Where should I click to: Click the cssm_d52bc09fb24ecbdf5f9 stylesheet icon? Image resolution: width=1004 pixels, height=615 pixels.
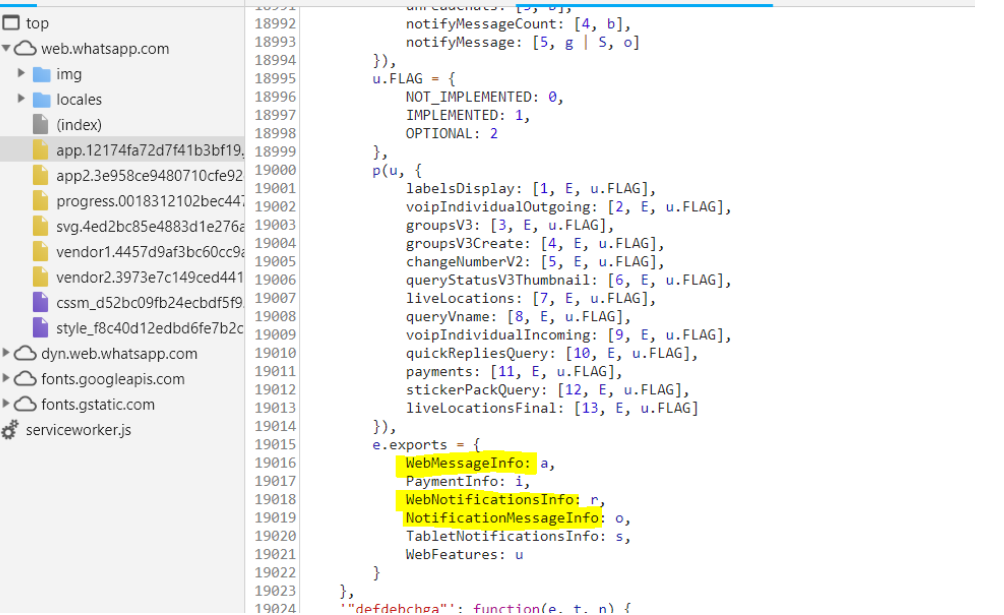[x=40, y=302]
